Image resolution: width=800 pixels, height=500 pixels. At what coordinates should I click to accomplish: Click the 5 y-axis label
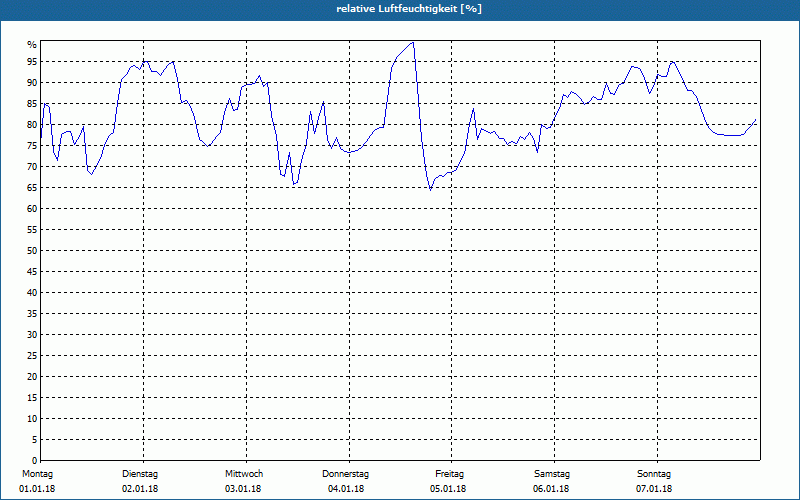click(34, 439)
